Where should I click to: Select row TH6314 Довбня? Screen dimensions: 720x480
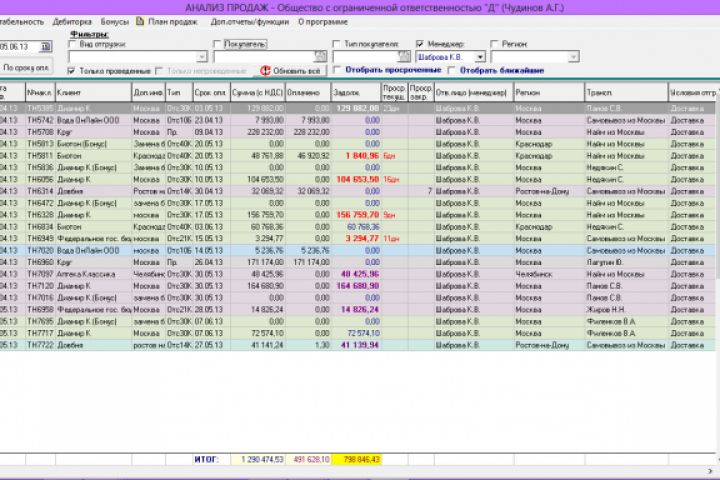pyautogui.click(x=357, y=191)
